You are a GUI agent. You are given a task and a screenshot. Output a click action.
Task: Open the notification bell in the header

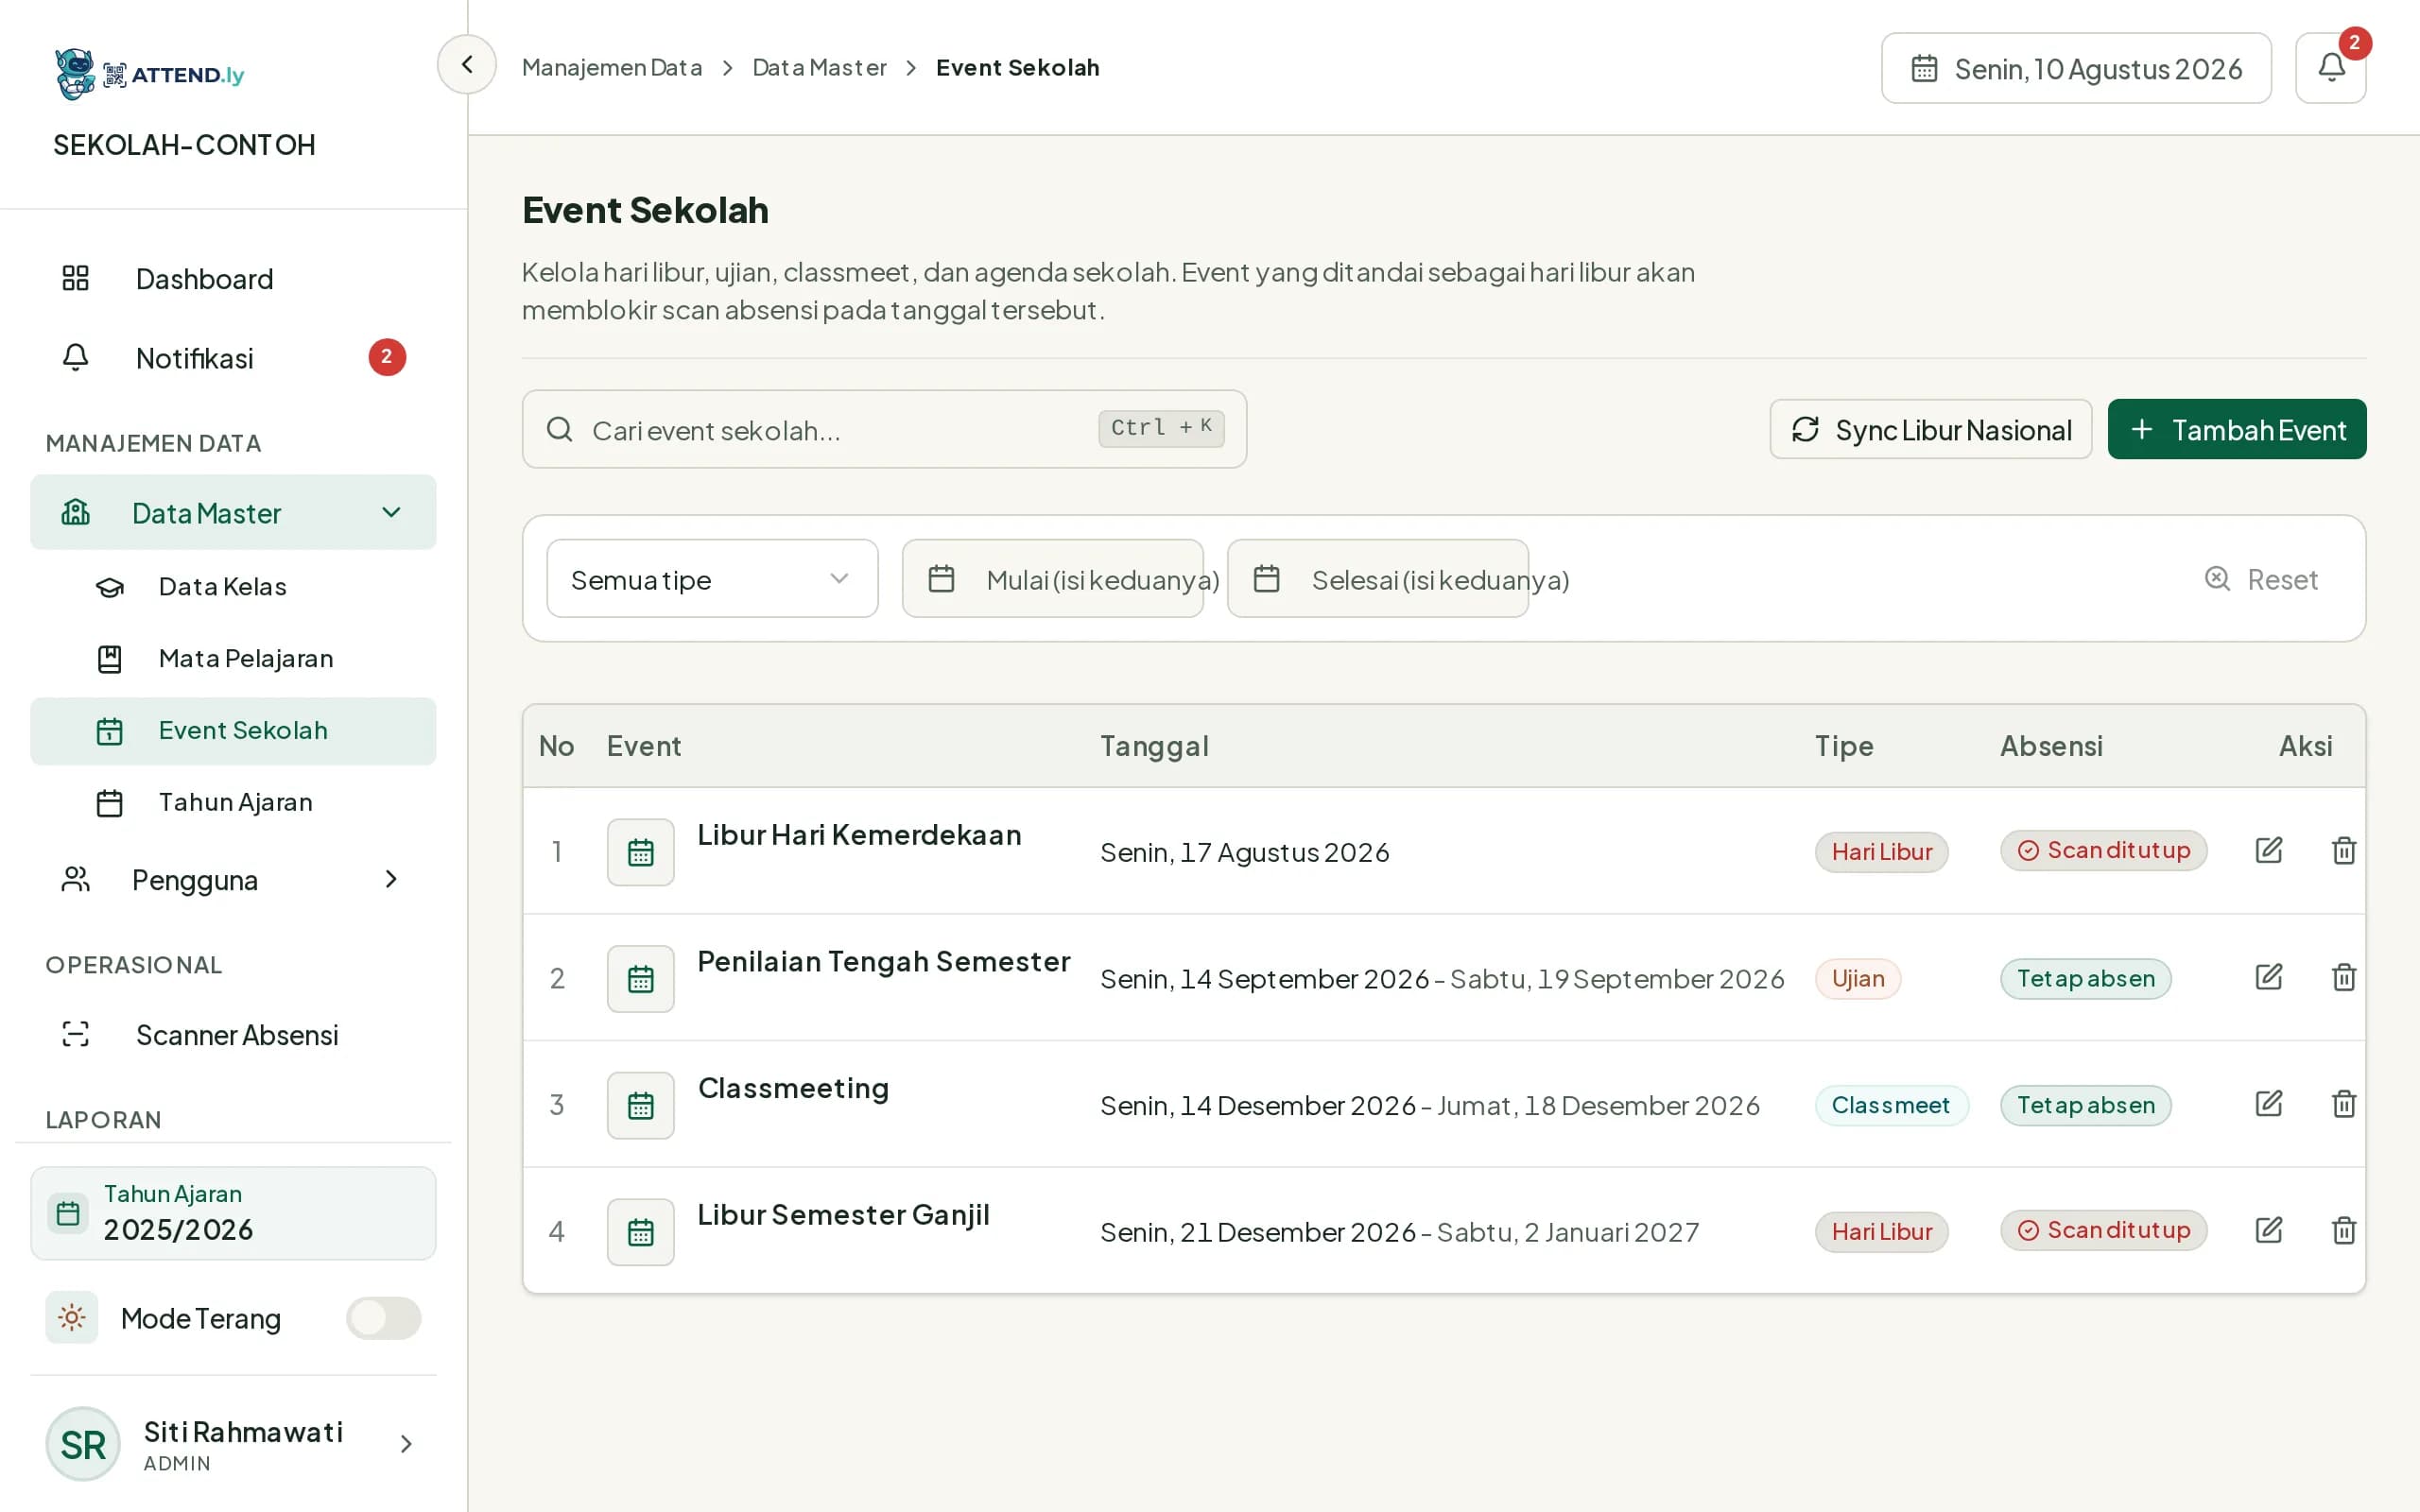pyautogui.click(x=2330, y=68)
